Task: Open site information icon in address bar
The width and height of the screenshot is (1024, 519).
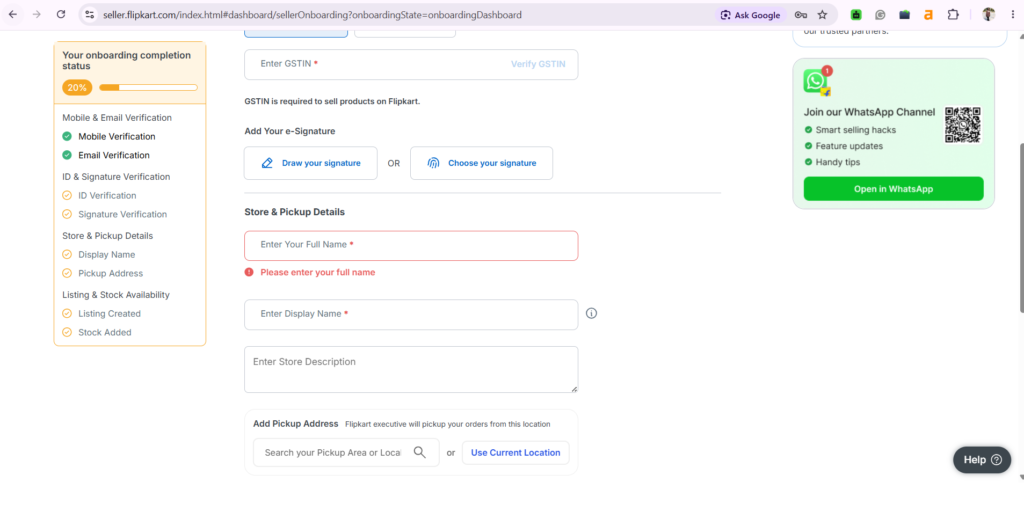Action: tap(89, 14)
